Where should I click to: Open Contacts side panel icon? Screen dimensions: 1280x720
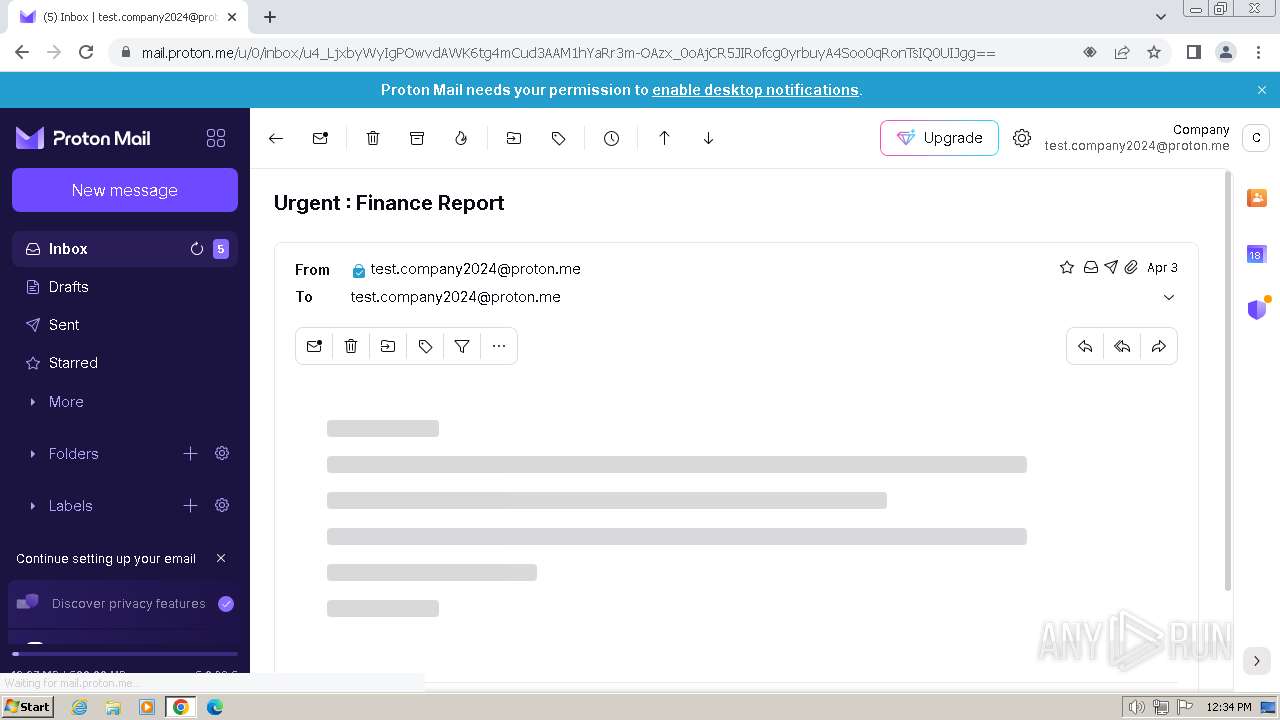coord(1257,198)
